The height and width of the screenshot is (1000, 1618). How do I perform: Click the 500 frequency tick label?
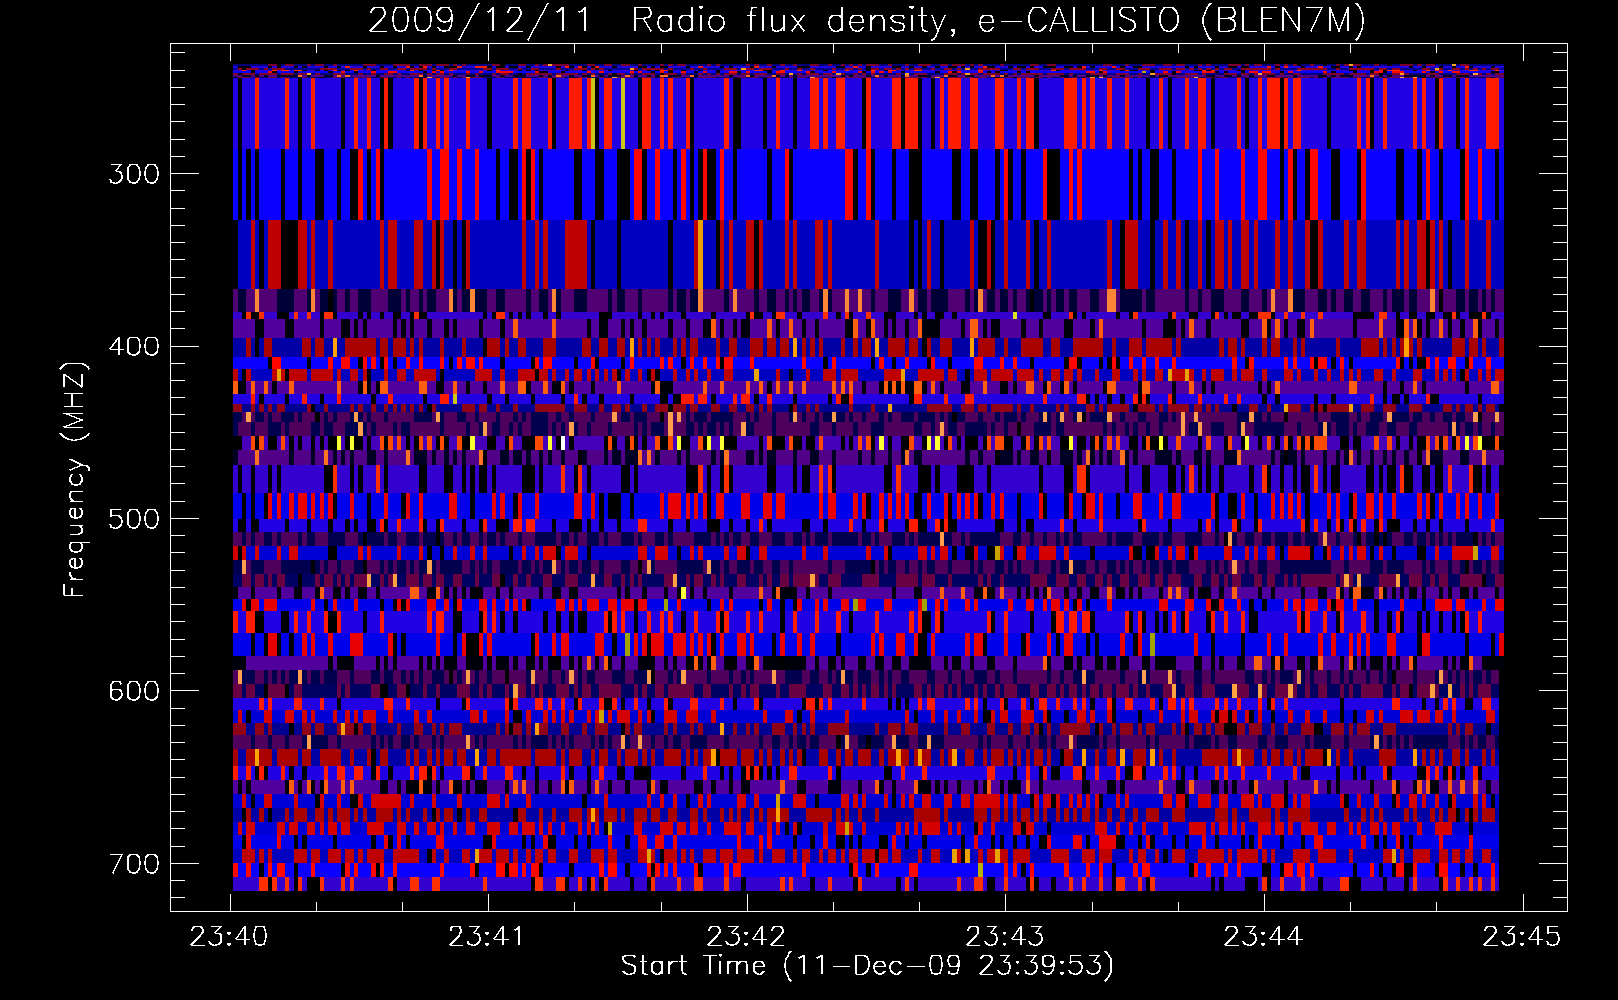point(134,518)
